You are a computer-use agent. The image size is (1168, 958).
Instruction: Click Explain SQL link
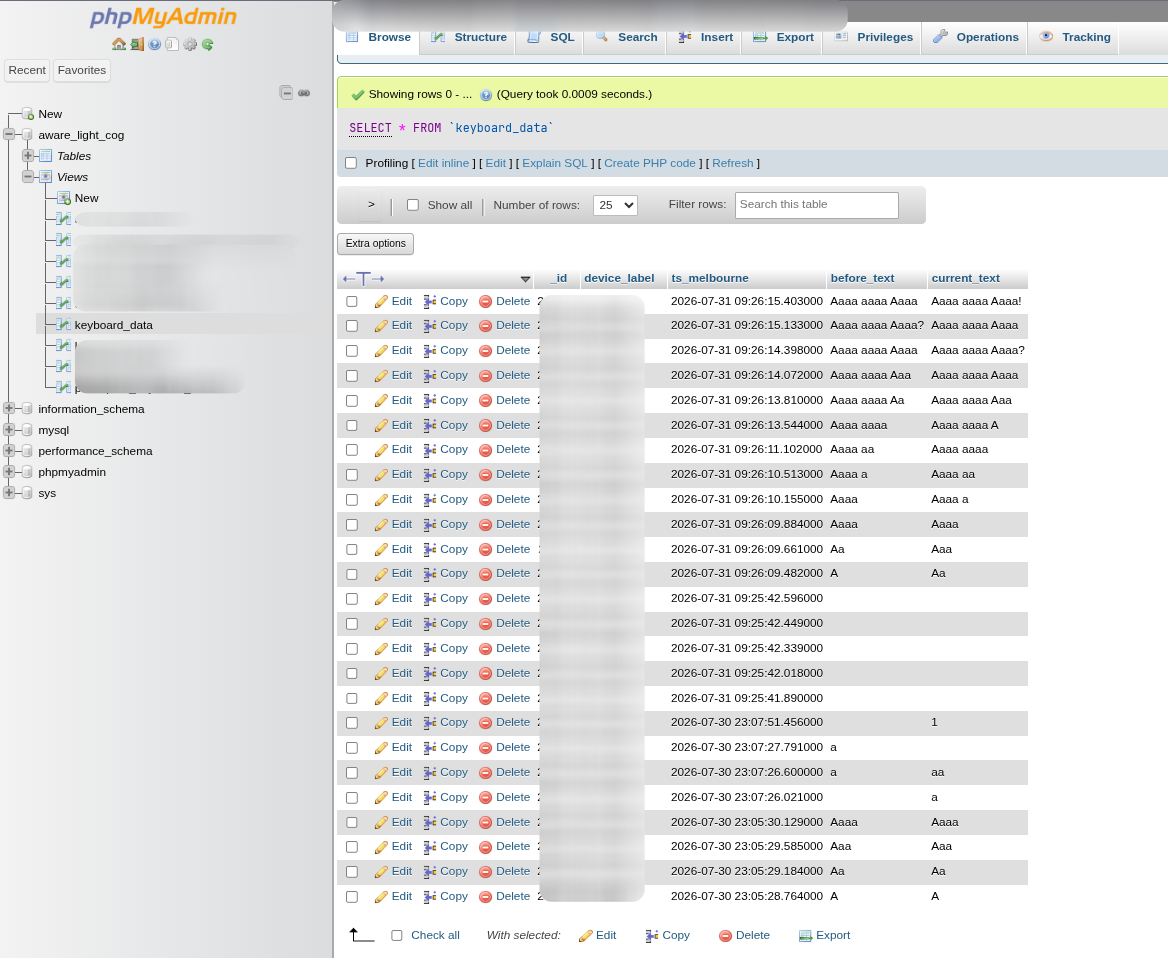(555, 163)
